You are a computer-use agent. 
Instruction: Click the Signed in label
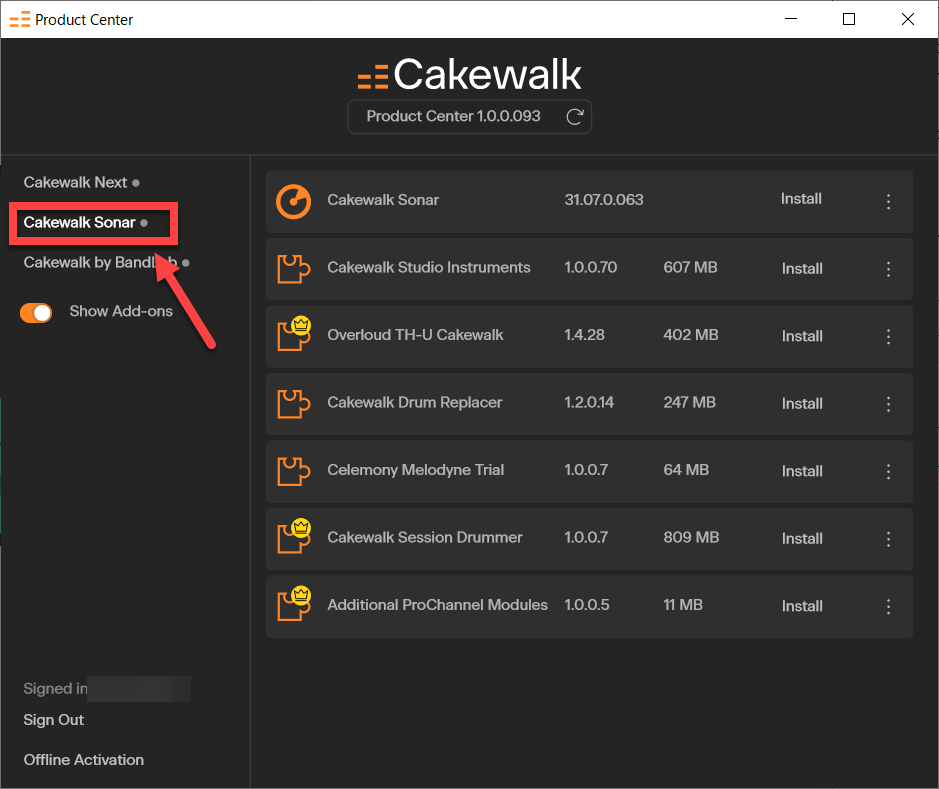coord(55,689)
